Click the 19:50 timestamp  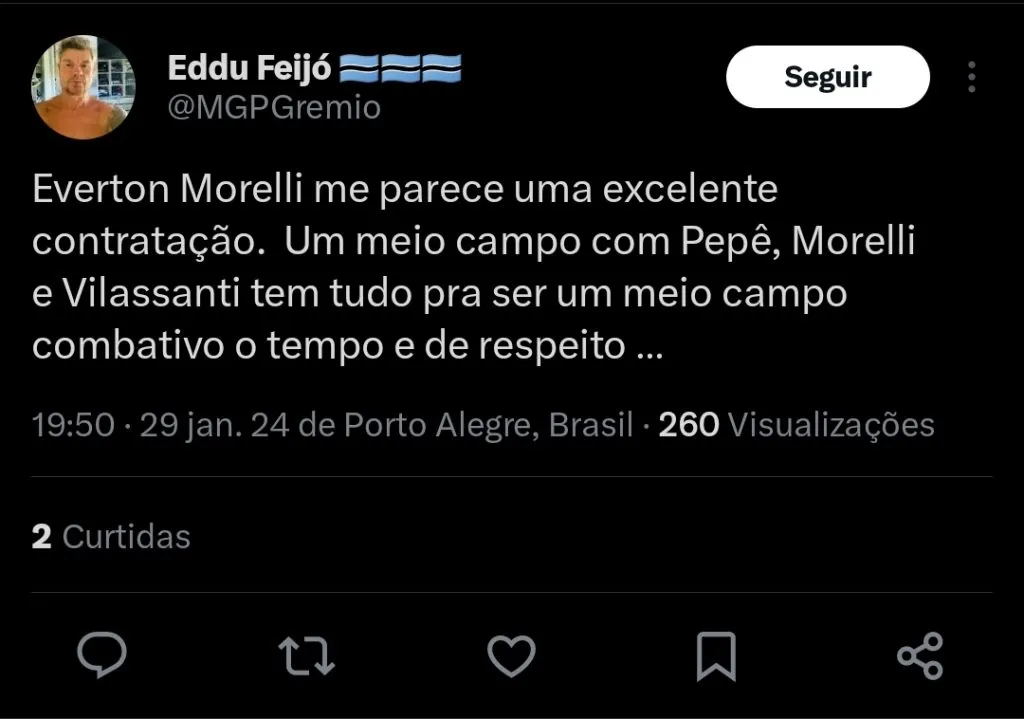(x=73, y=425)
